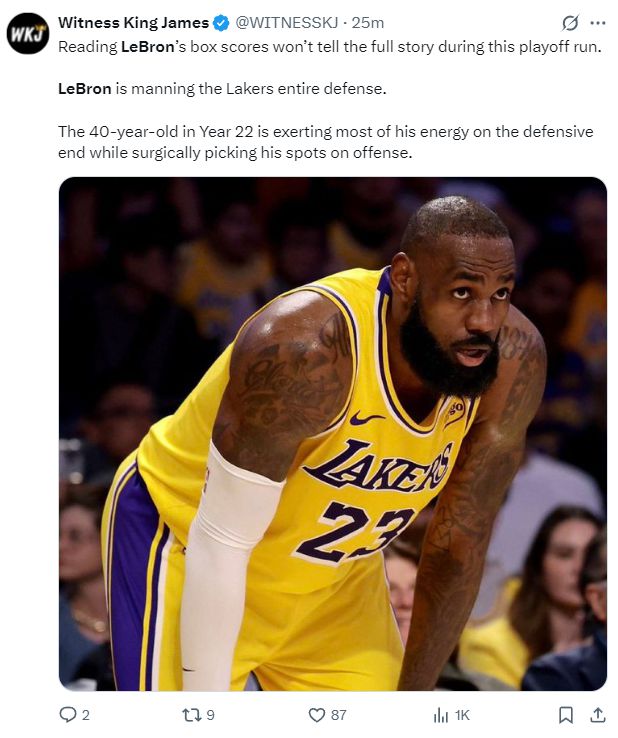Open the @WITNESSKJ handle link
618x738 pixels.
click(286, 23)
